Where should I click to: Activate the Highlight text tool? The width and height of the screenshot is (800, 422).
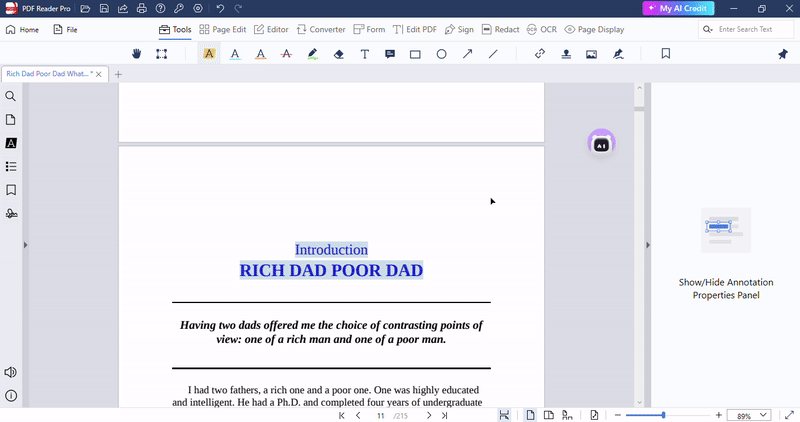point(209,54)
